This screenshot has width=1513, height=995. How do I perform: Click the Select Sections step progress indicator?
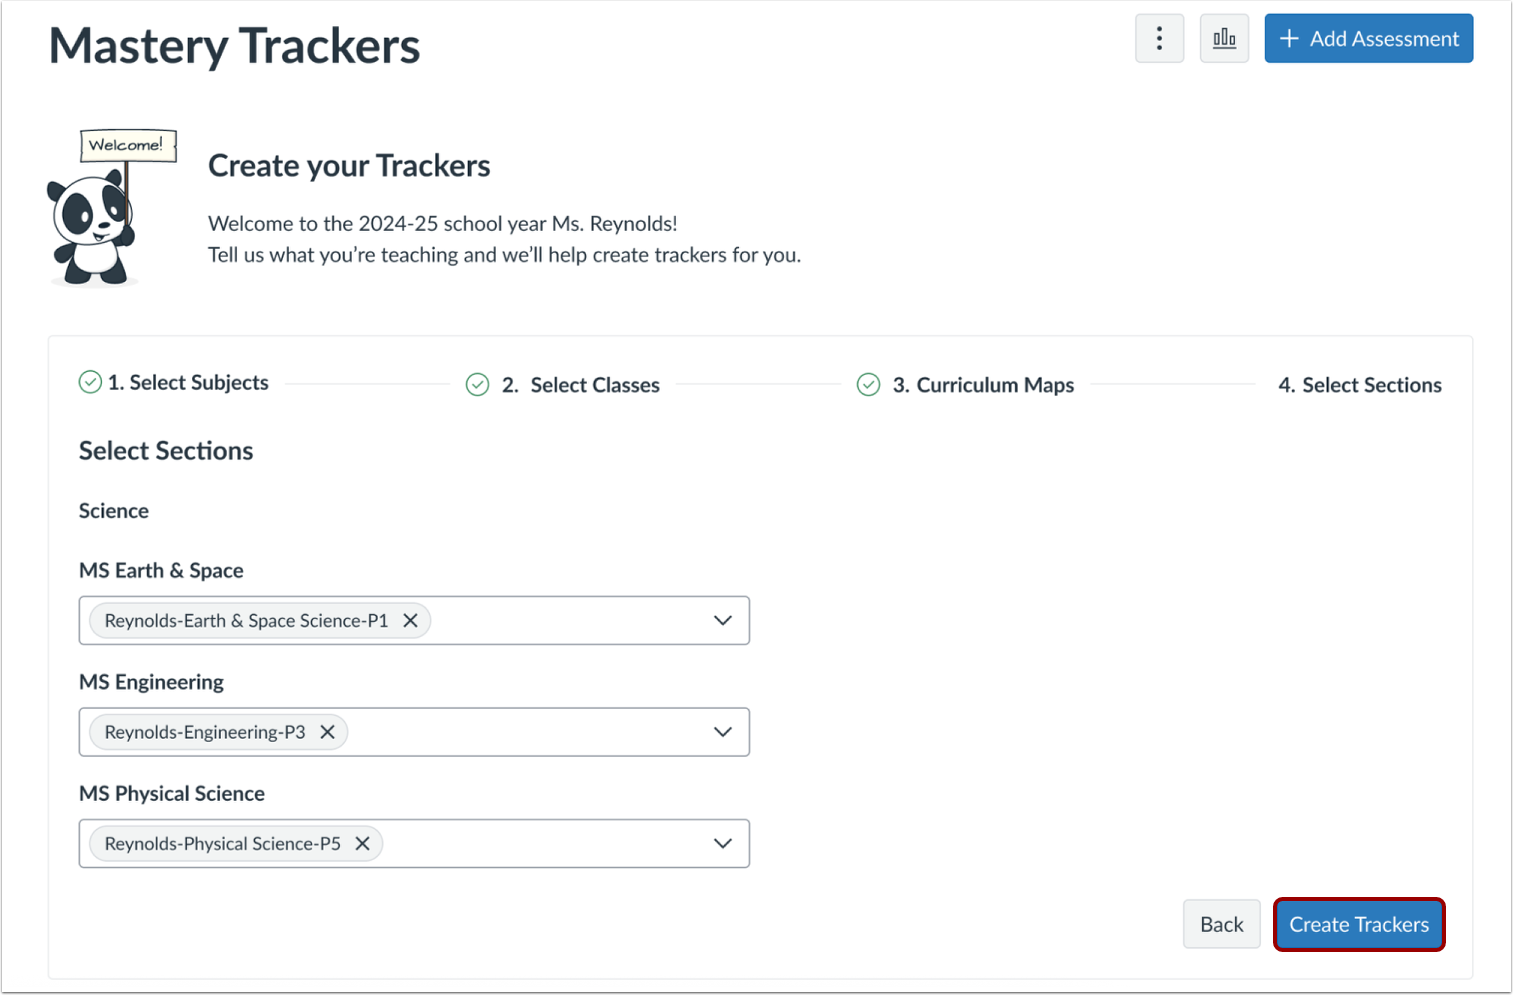(1360, 384)
